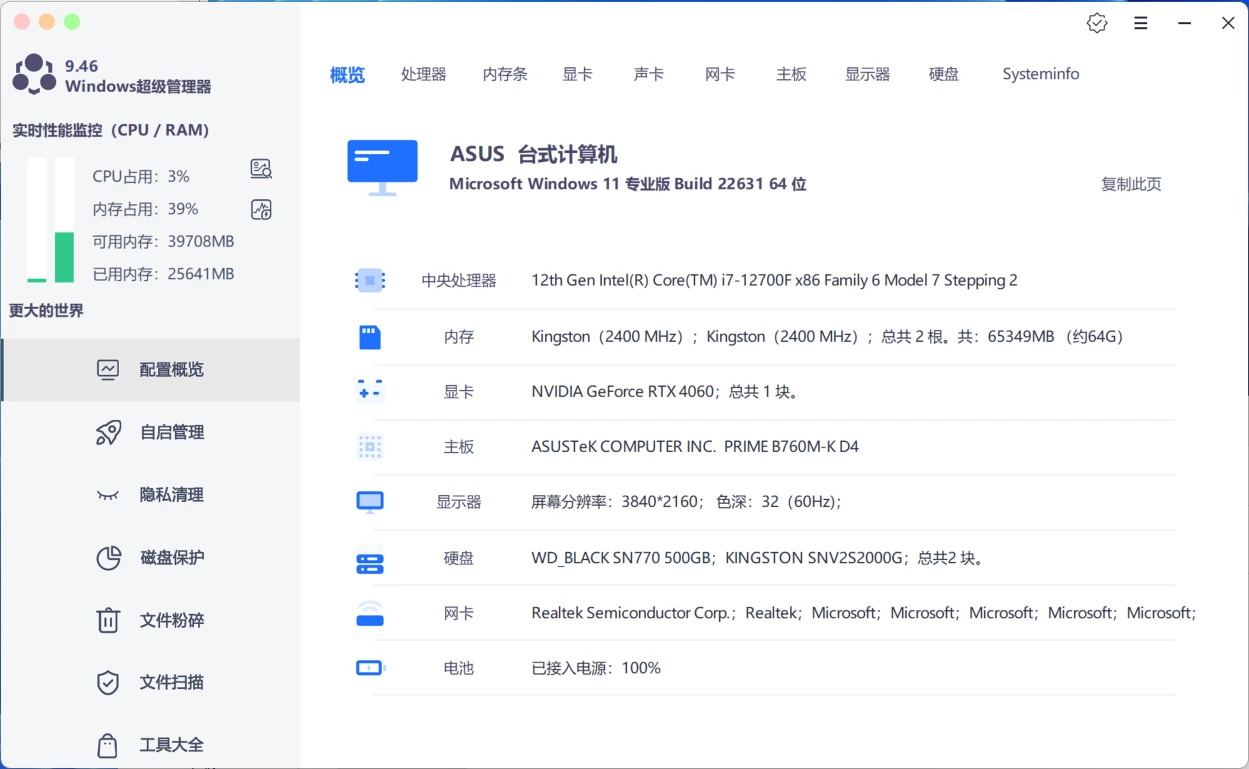Click the 可用内存 39708MB reading
This screenshot has width=1249, height=769.
[163, 242]
